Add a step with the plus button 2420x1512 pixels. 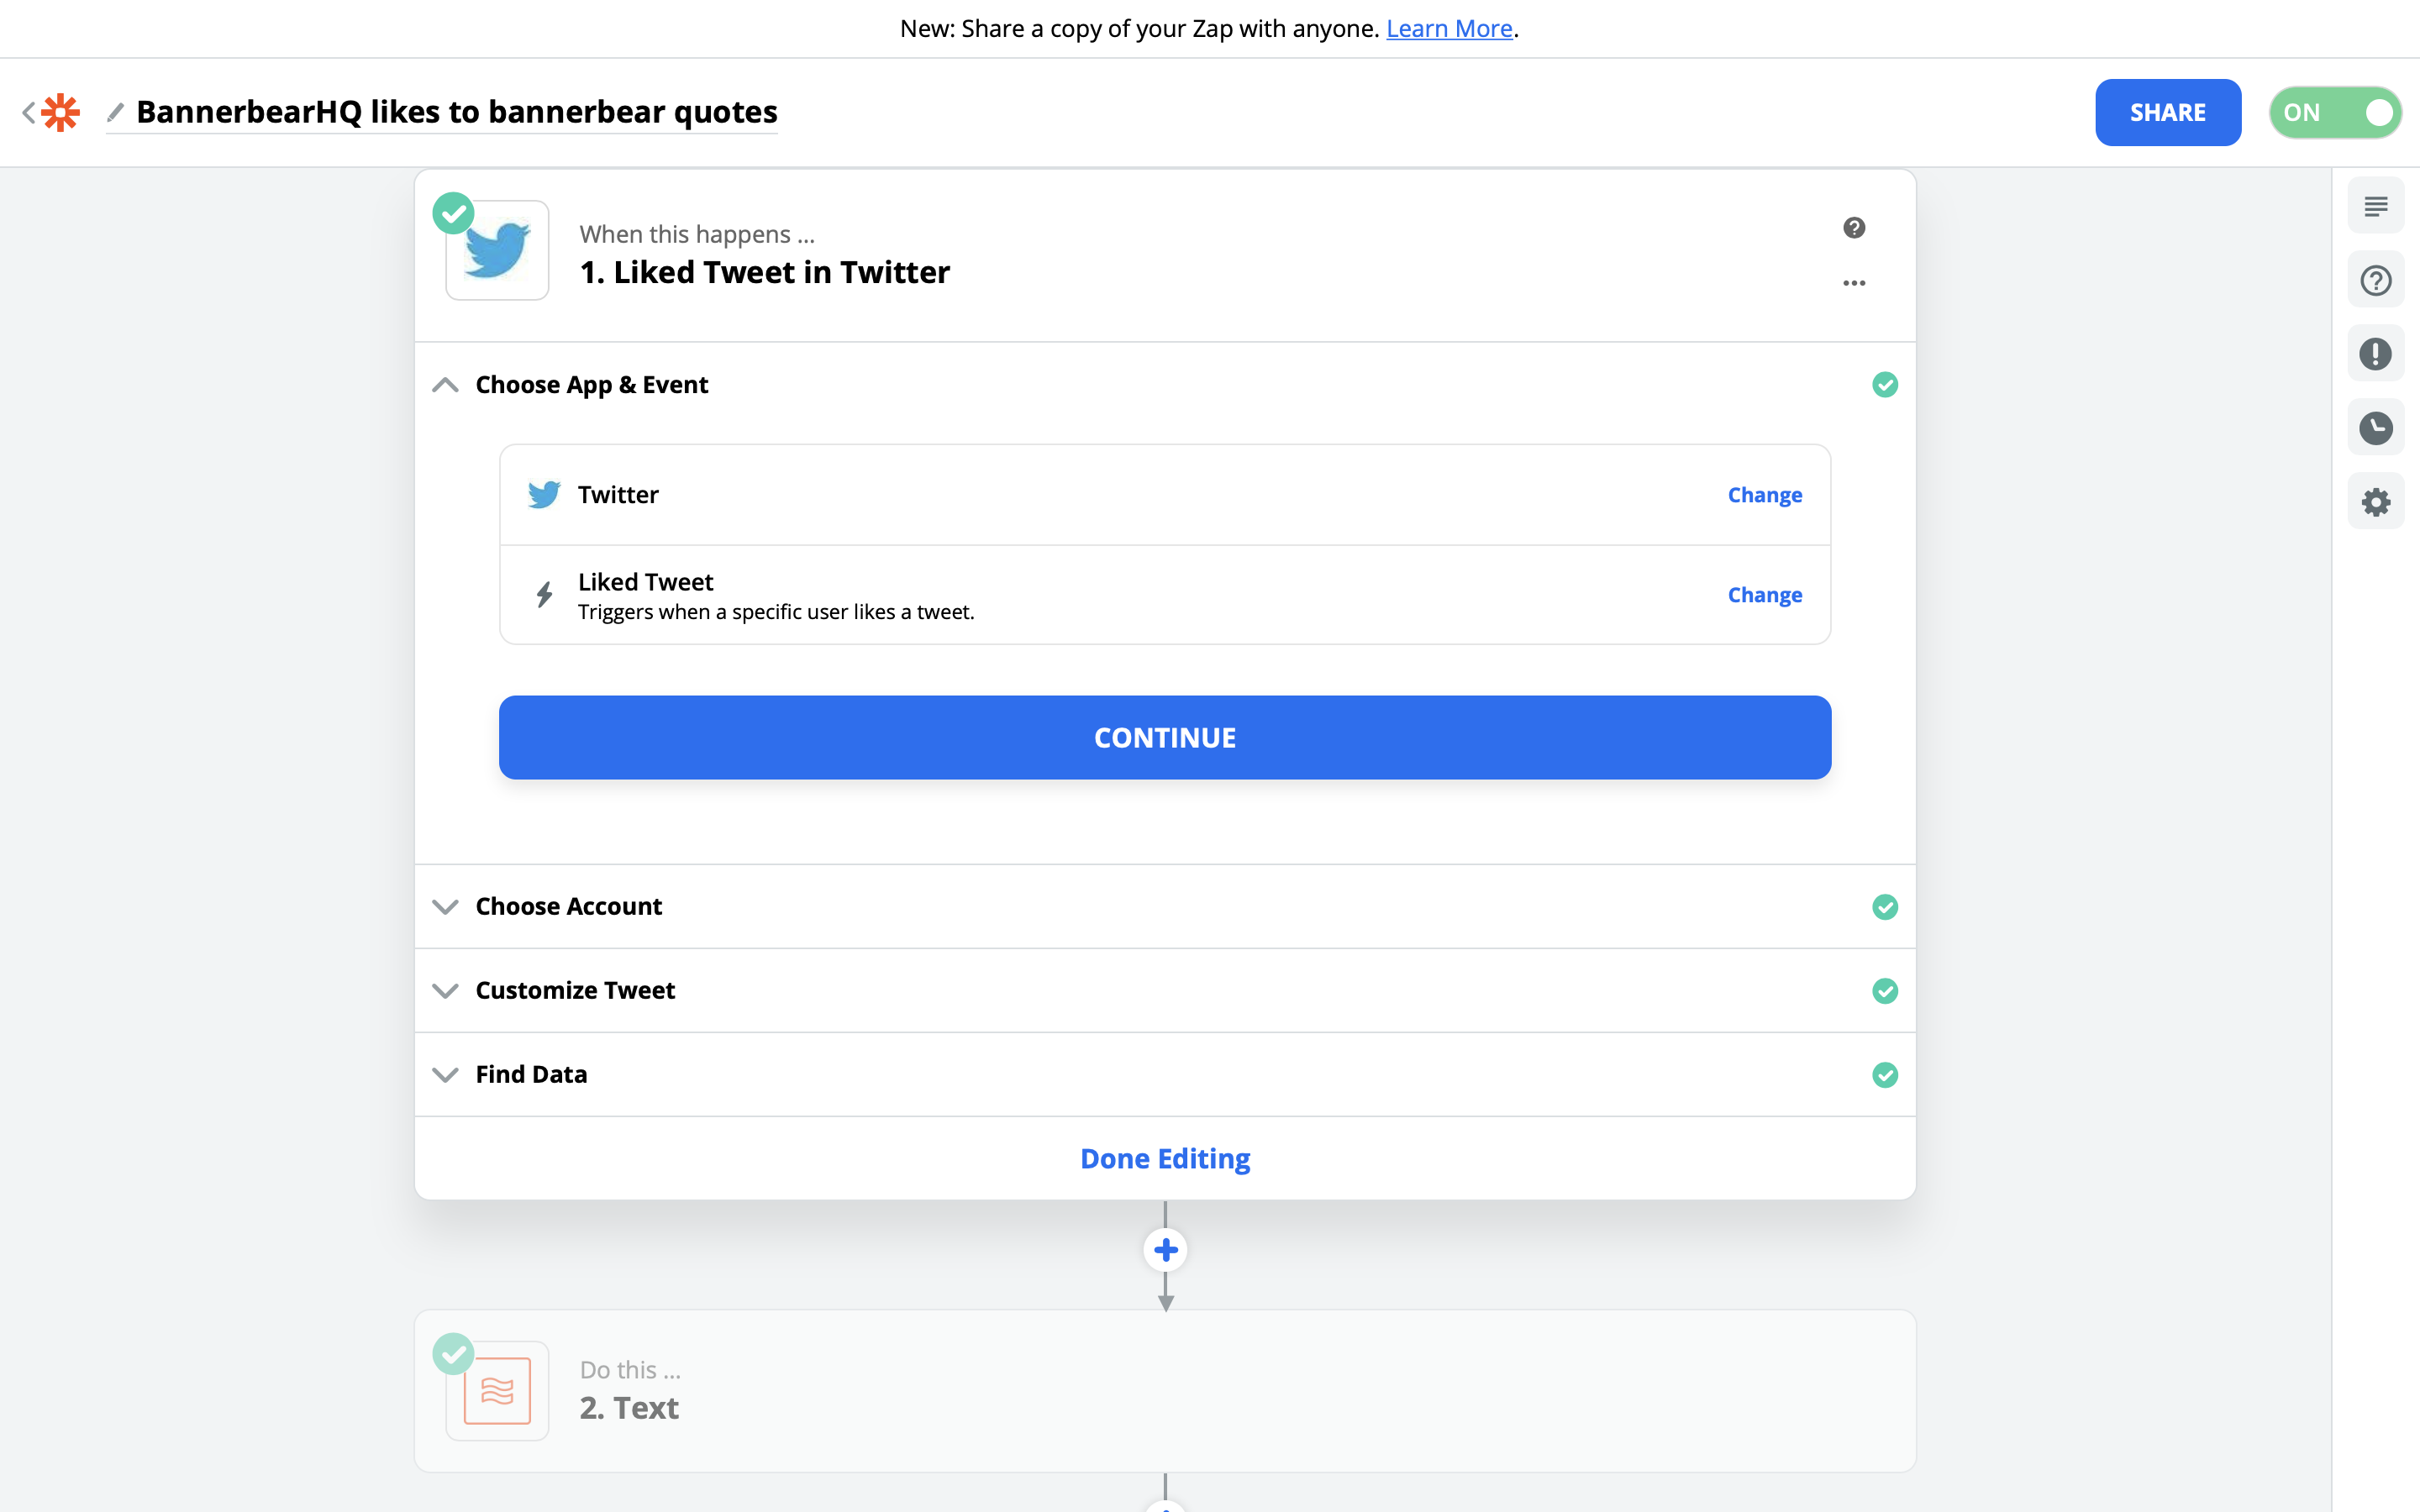[x=1165, y=1250]
